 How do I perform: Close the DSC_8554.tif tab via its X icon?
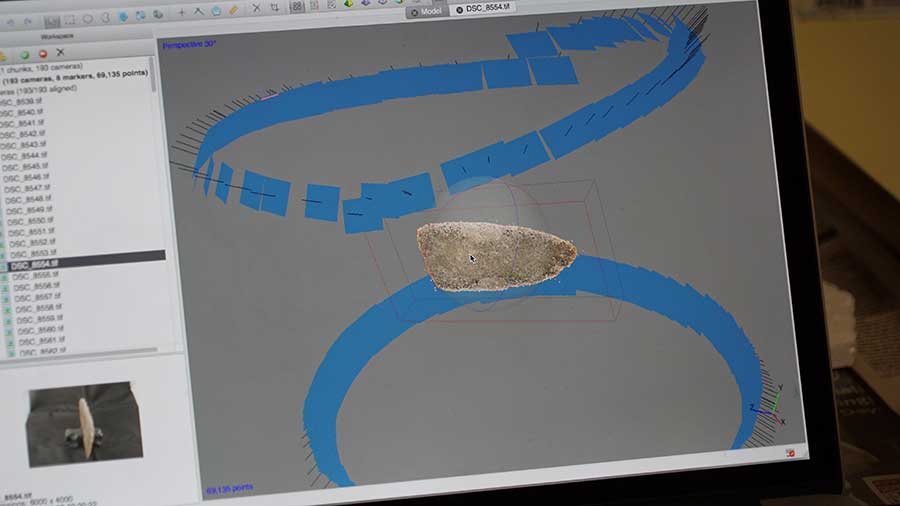tap(459, 10)
